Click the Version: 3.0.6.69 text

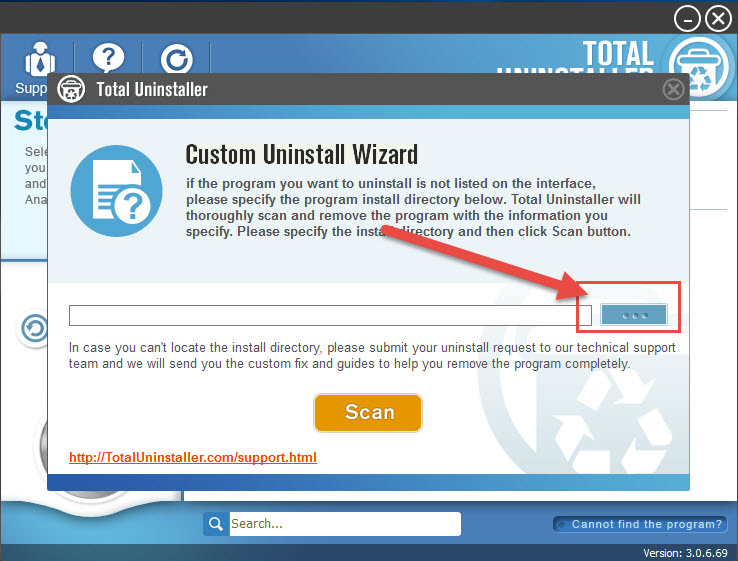click(x=685, y=553)
